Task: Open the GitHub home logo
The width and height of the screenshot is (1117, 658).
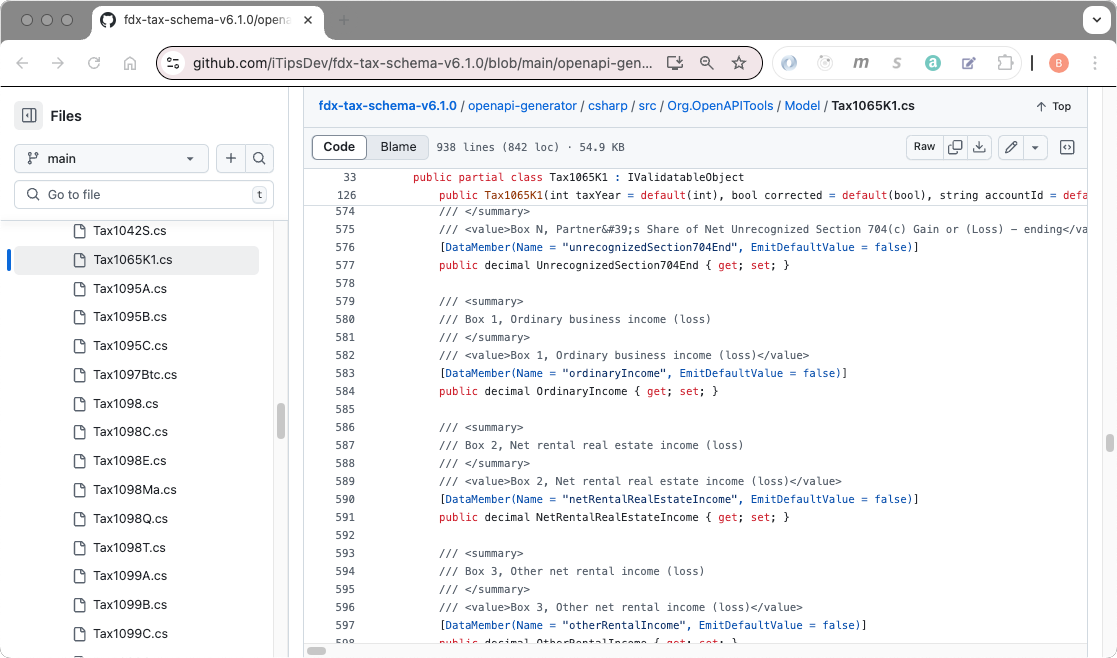Action: tap(108, 19)
